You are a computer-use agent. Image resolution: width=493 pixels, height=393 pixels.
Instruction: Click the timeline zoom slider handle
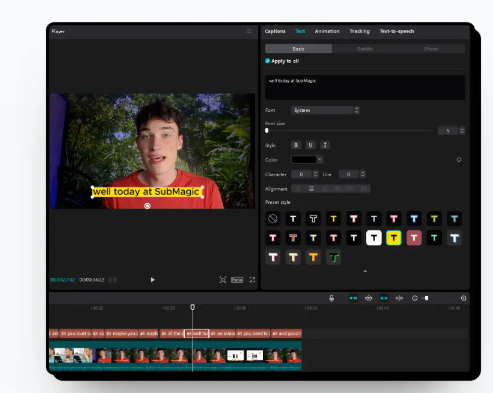pyautogui.click(x=426, y=298)
